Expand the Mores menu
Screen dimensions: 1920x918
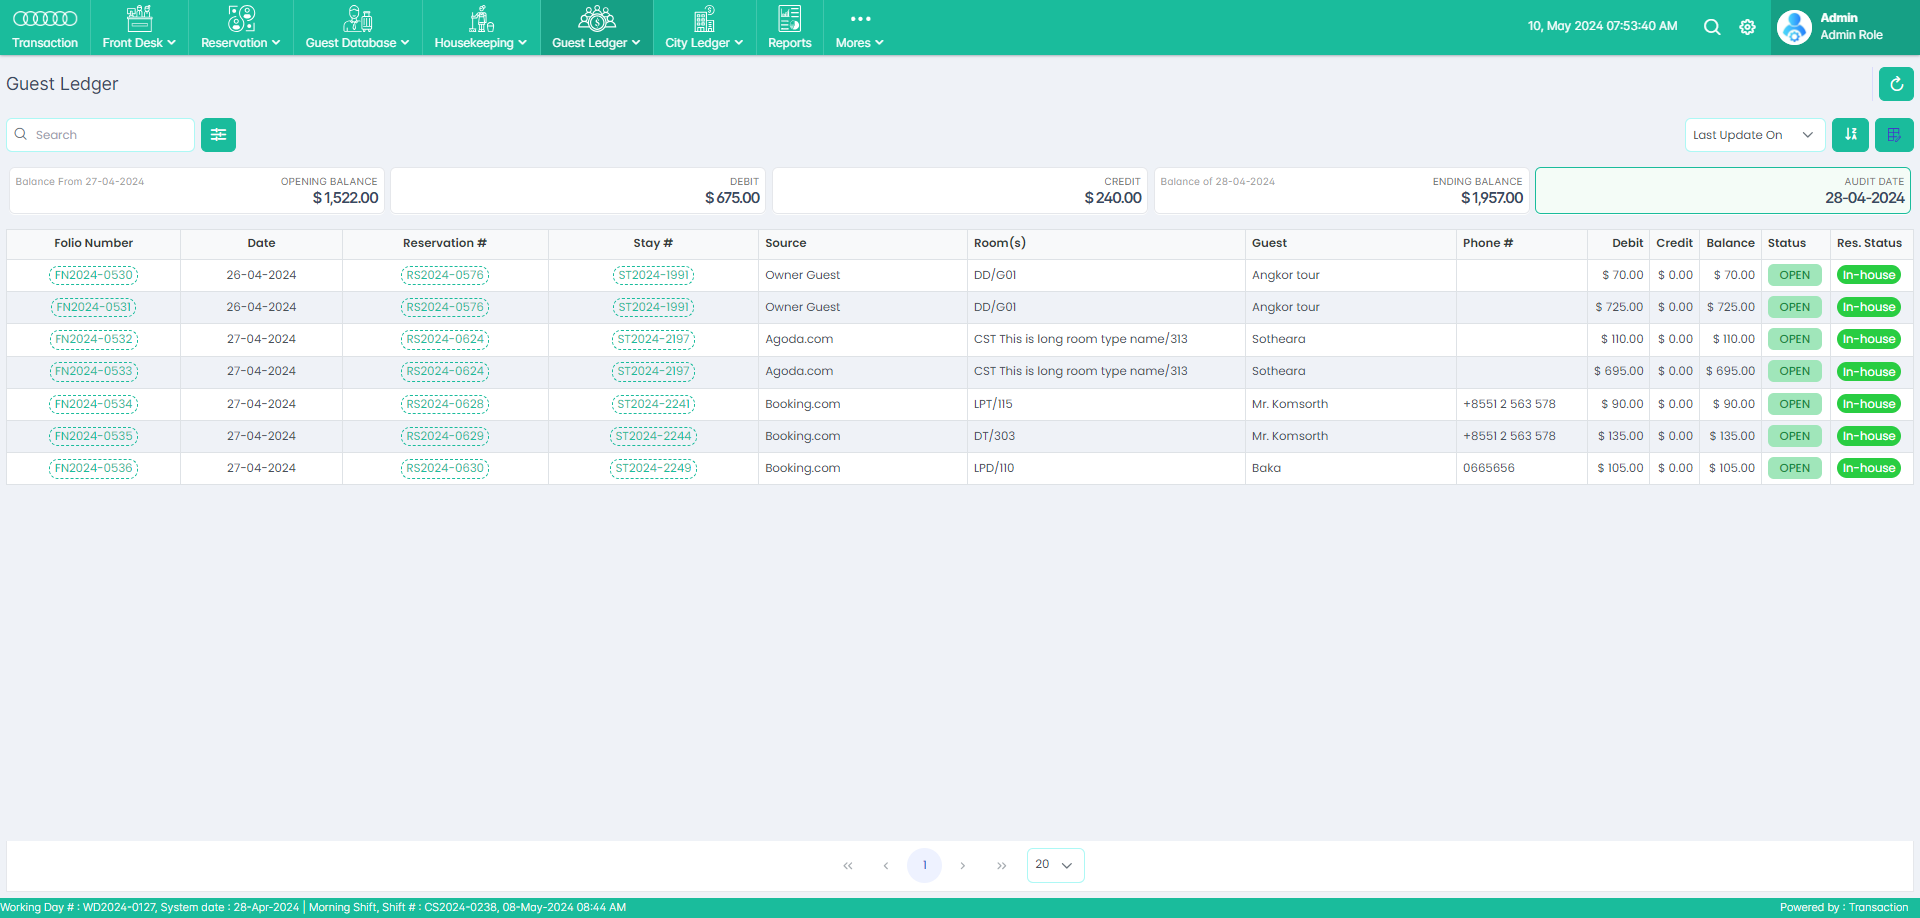tap(860, 28)
